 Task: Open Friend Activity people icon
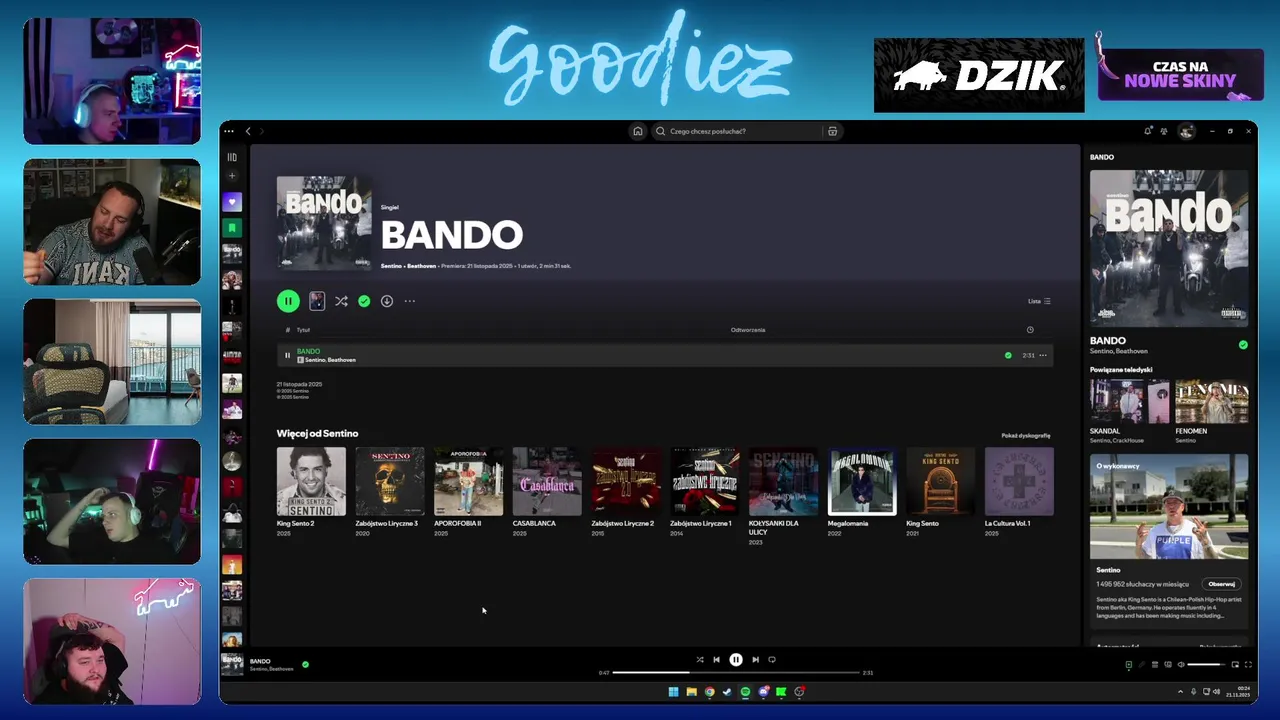coord(1164,131)
